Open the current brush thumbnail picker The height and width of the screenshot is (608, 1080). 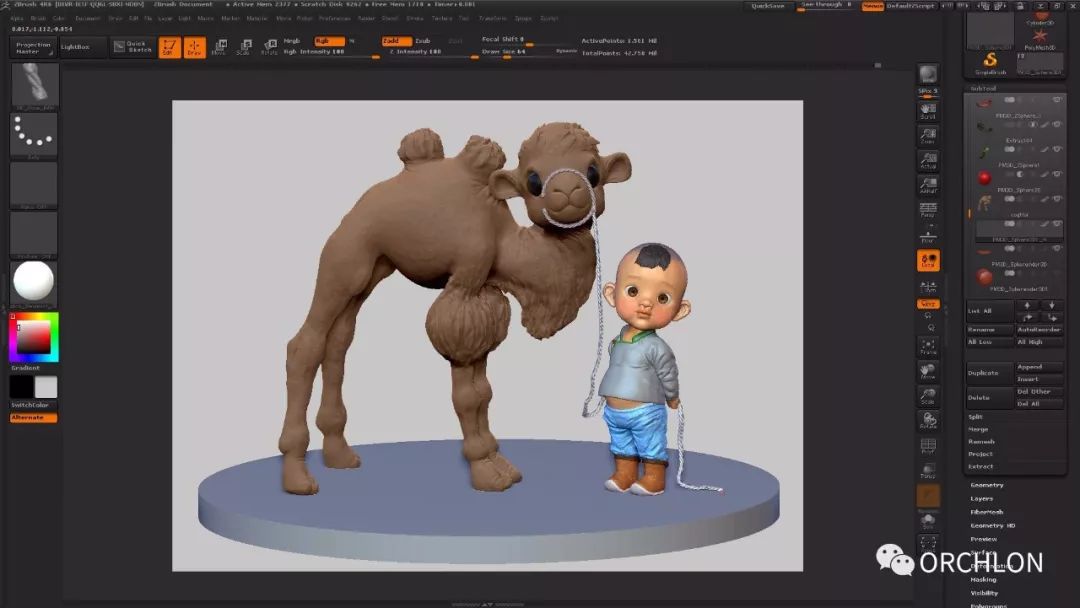point(34,86)
